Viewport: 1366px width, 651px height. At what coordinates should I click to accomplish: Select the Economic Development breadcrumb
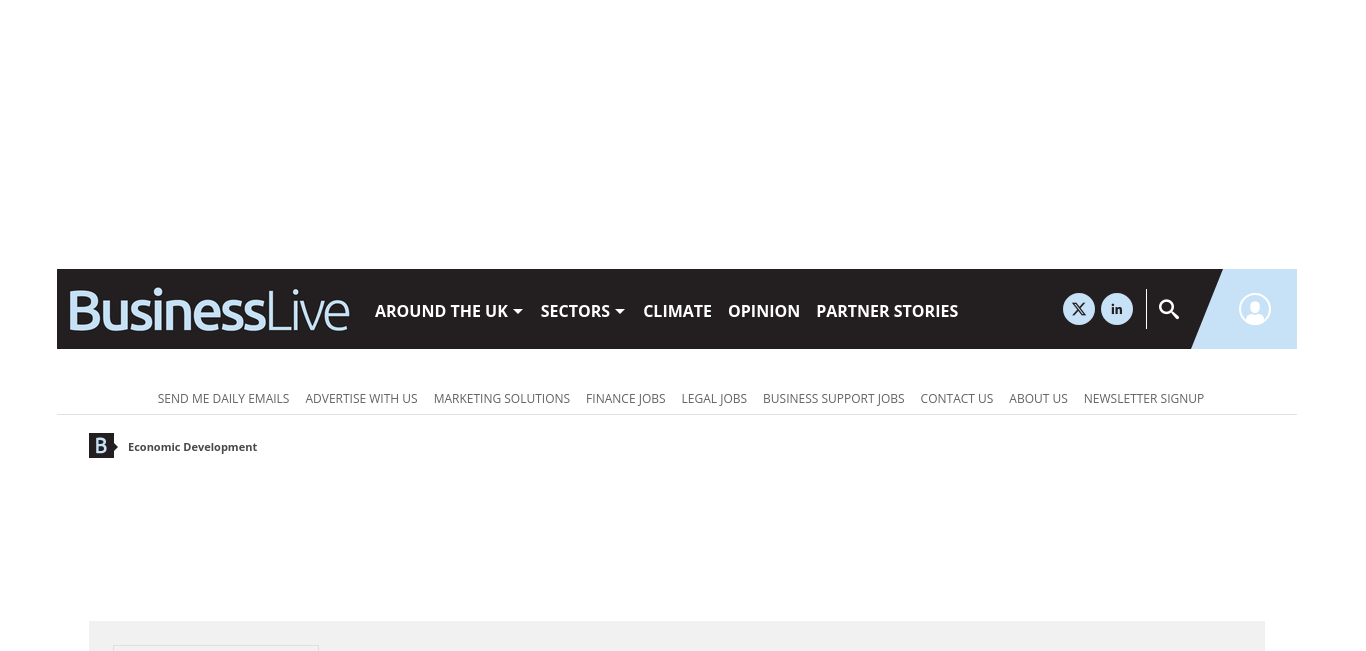(192, 447)
